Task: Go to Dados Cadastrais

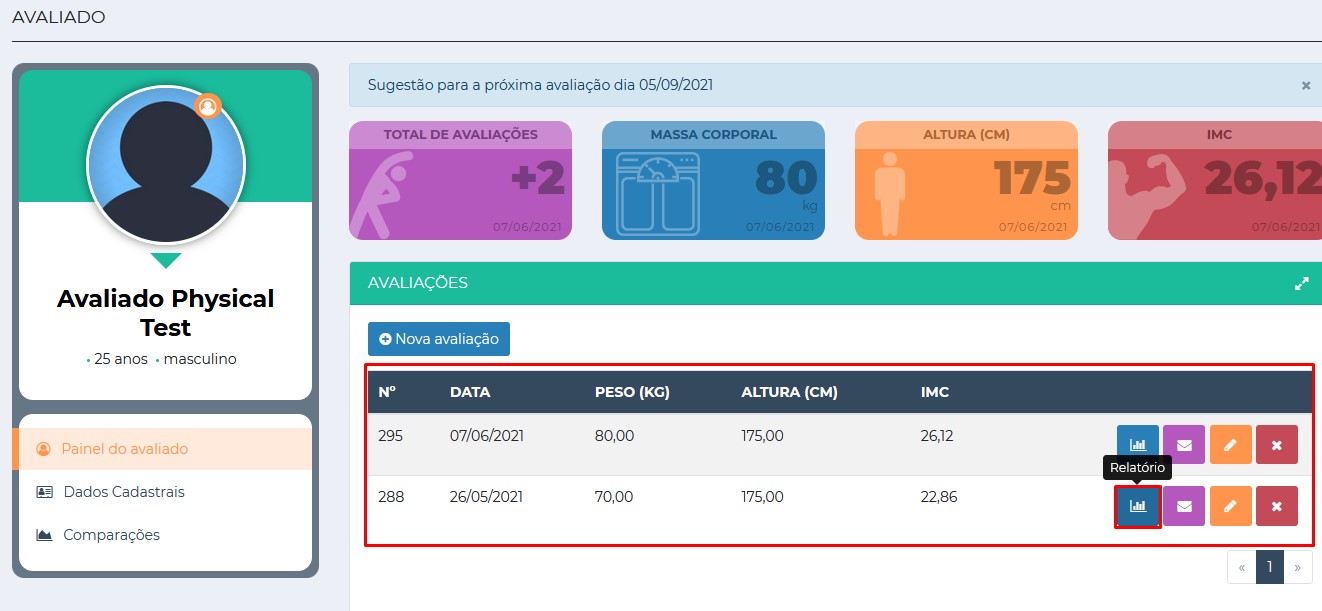Action: [123, 492]
